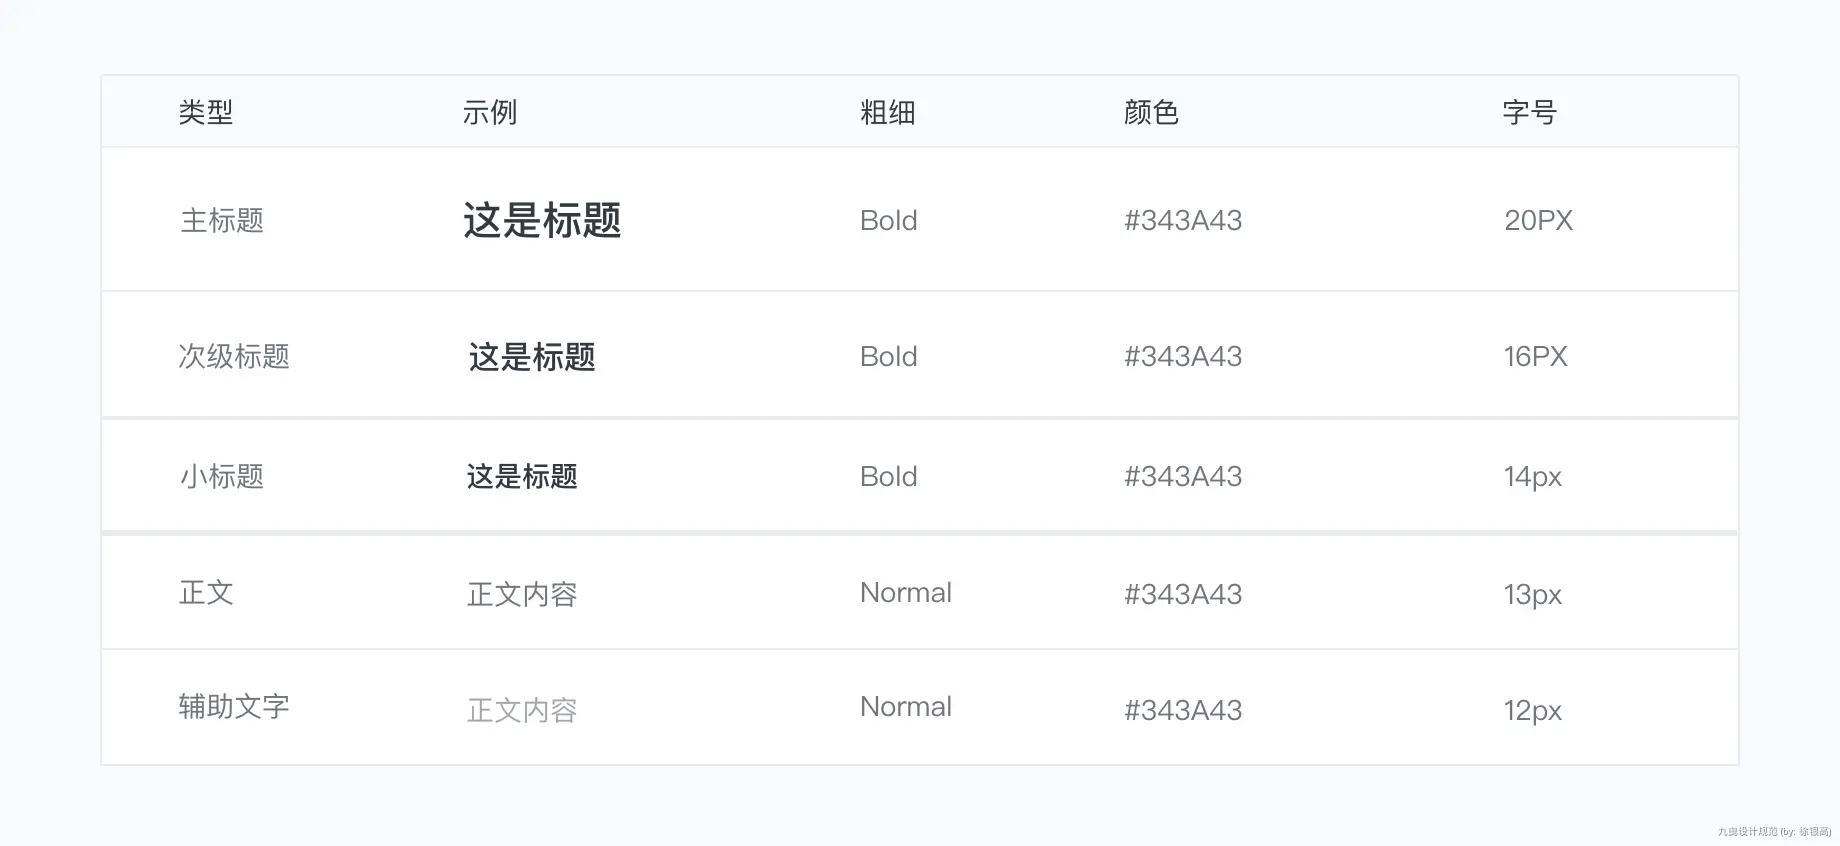Select the 次级标题 row label
The height and width of the screenshot is (846, 1840).
(x=234, y=356)
